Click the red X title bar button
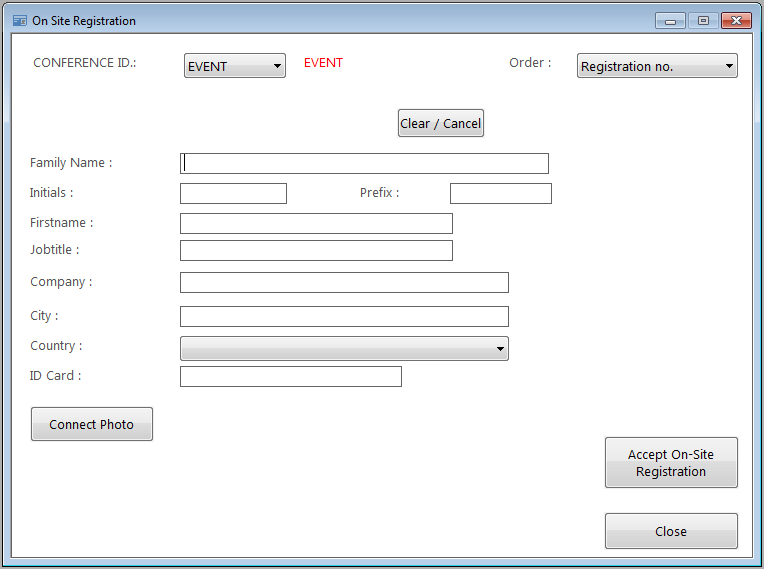Screen dimensions: 764x569 [736, 20]
